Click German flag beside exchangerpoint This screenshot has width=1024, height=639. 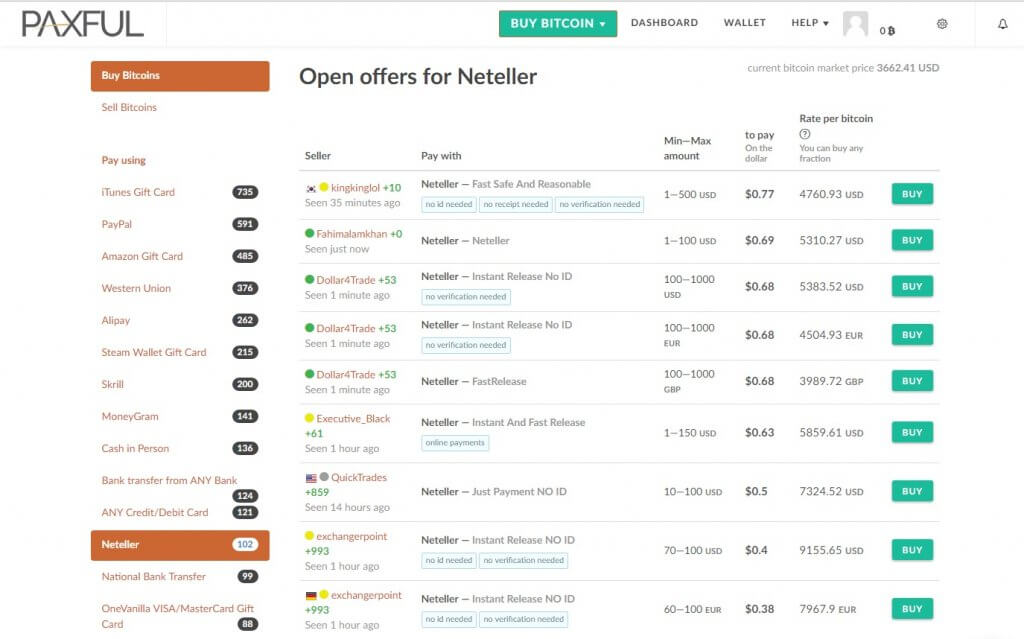311,596
